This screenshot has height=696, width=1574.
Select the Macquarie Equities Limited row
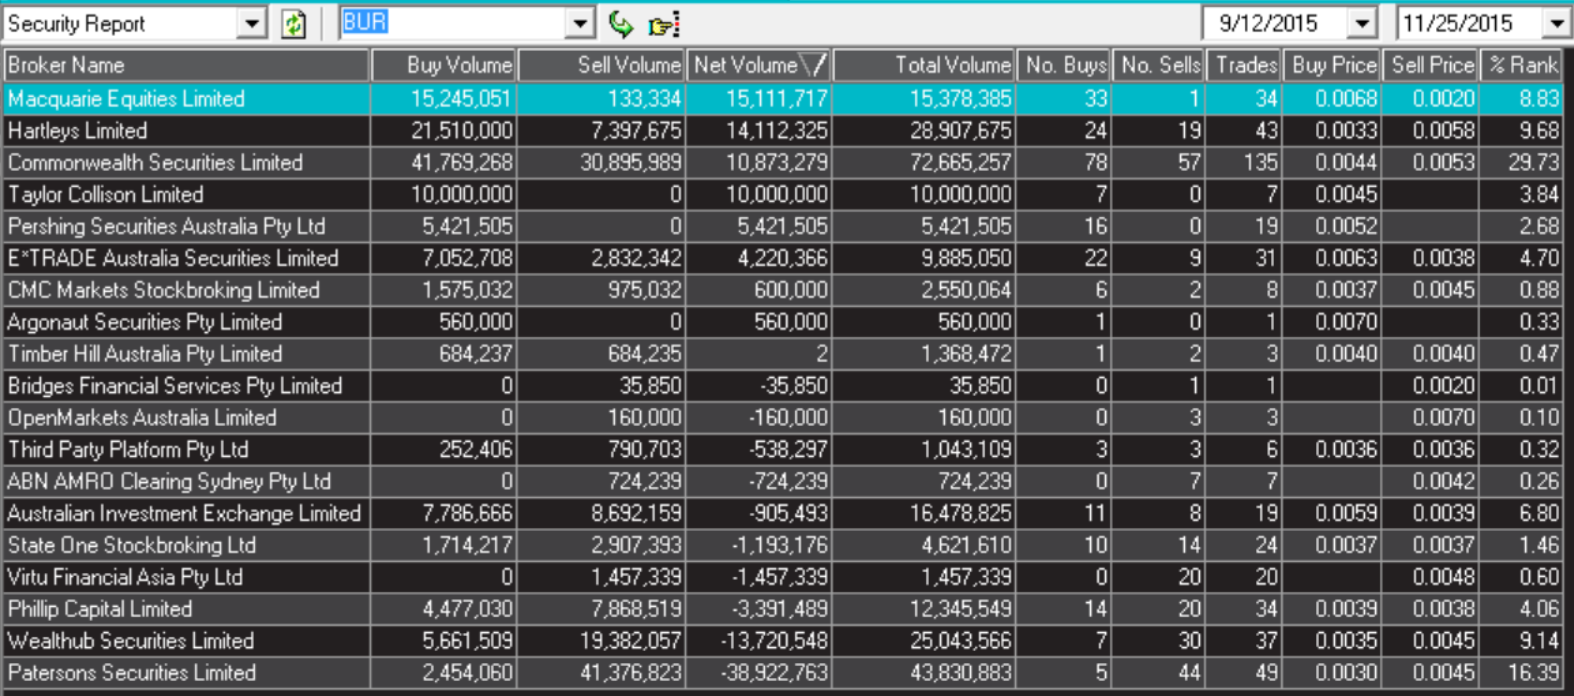(782, 99)
